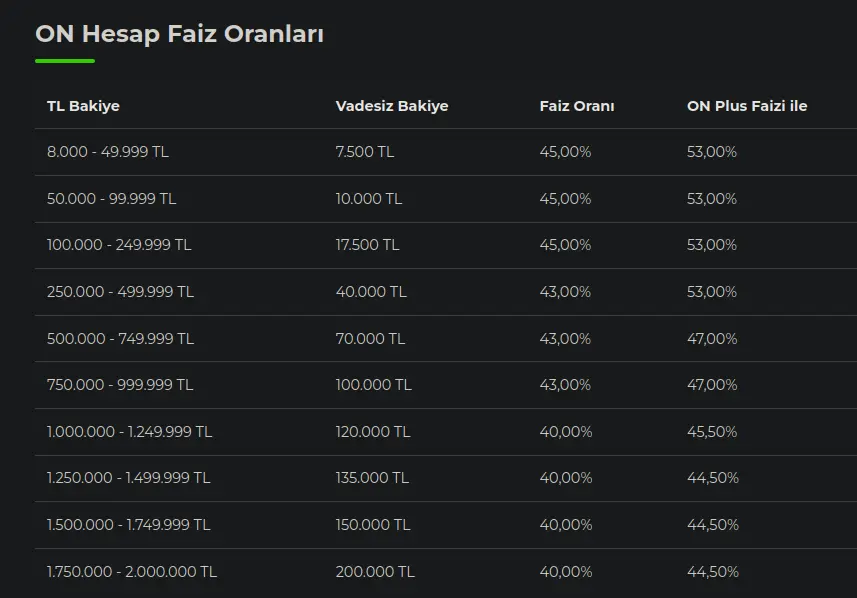Image resolution: width=857 pixels, height=598 pixels.
Task: Click the Faiz Oranı column header
Action: pyautogui.click(x=577, y=106)
